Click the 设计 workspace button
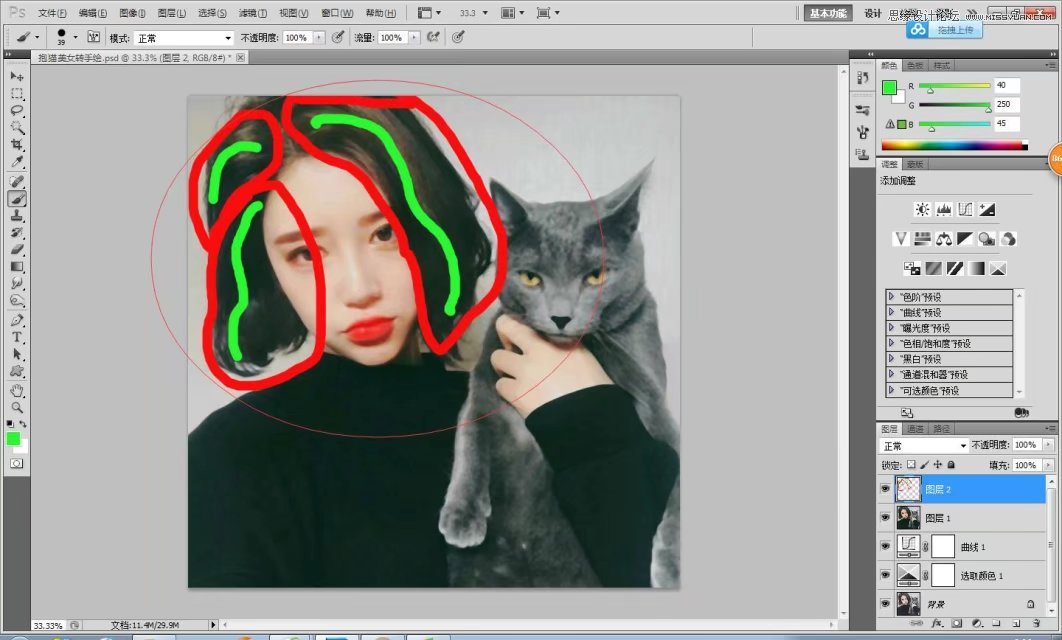This screenshot has height=640, width=1062. click(x=873, y=13)
